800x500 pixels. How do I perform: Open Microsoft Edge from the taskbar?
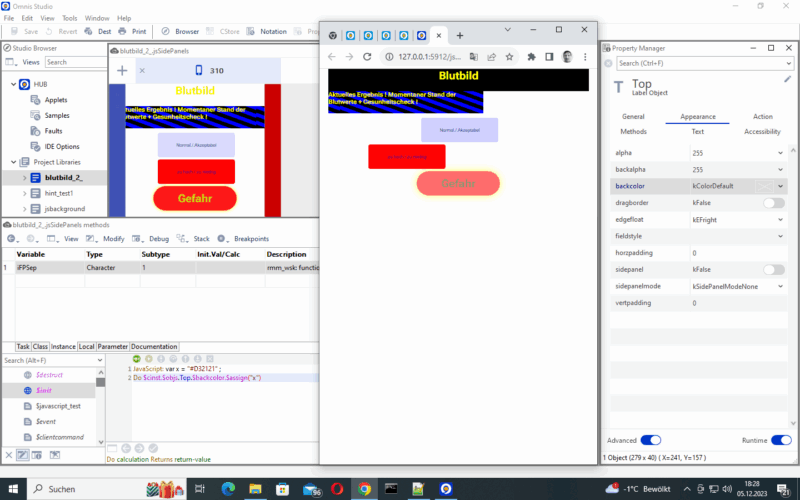coord(227,489)
